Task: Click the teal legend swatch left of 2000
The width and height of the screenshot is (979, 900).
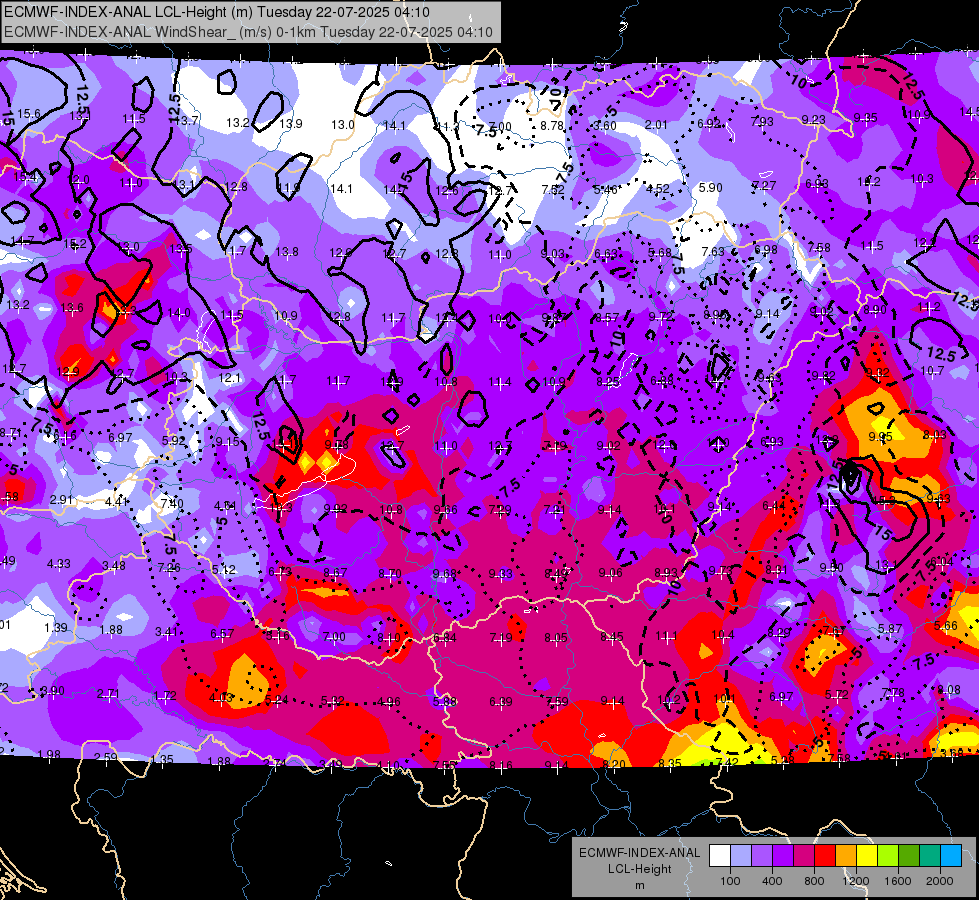Action: 930,855
